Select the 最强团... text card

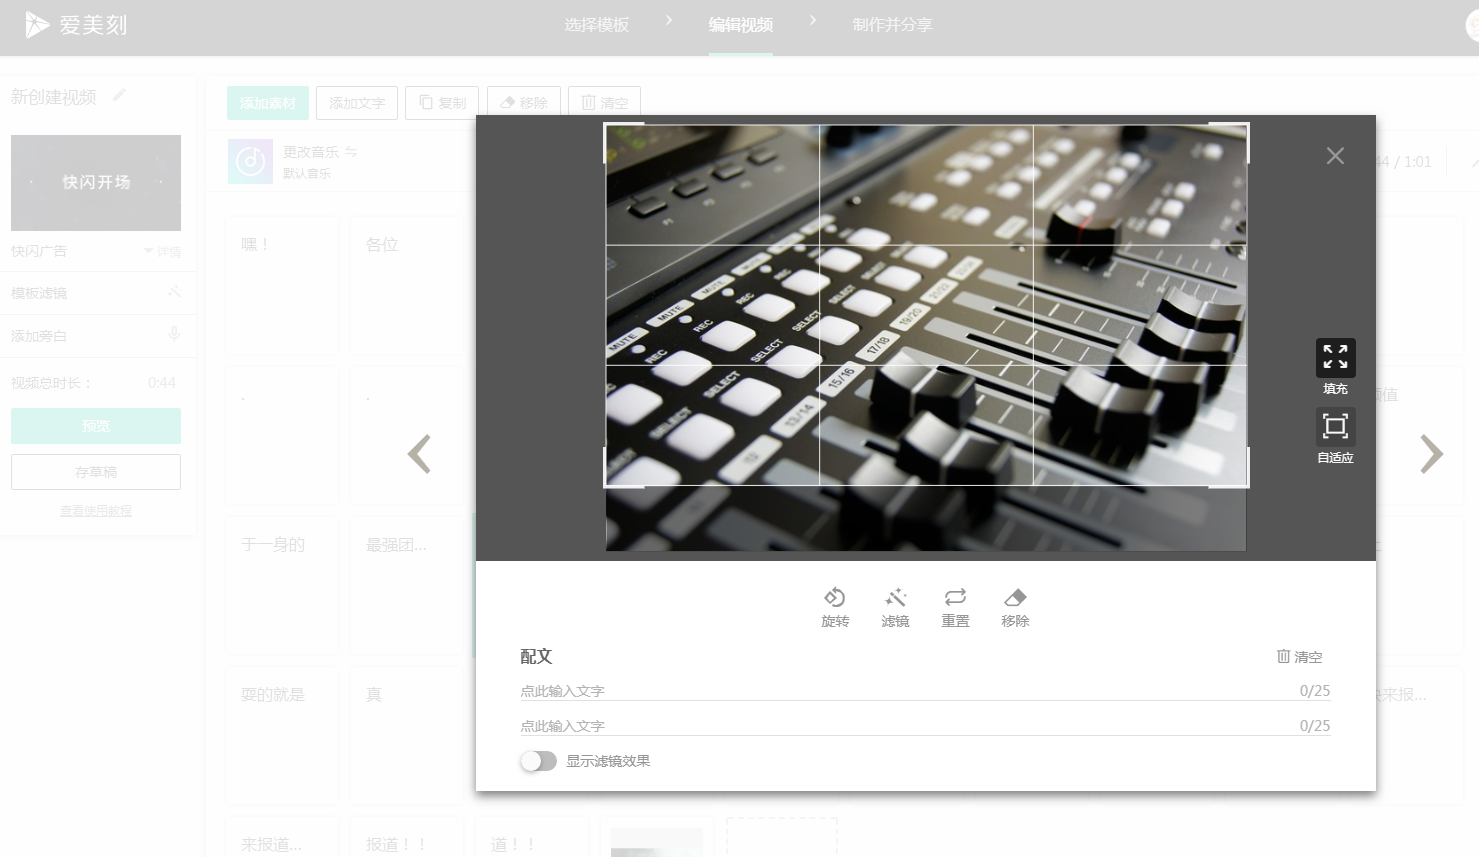(x=406, y=585)
